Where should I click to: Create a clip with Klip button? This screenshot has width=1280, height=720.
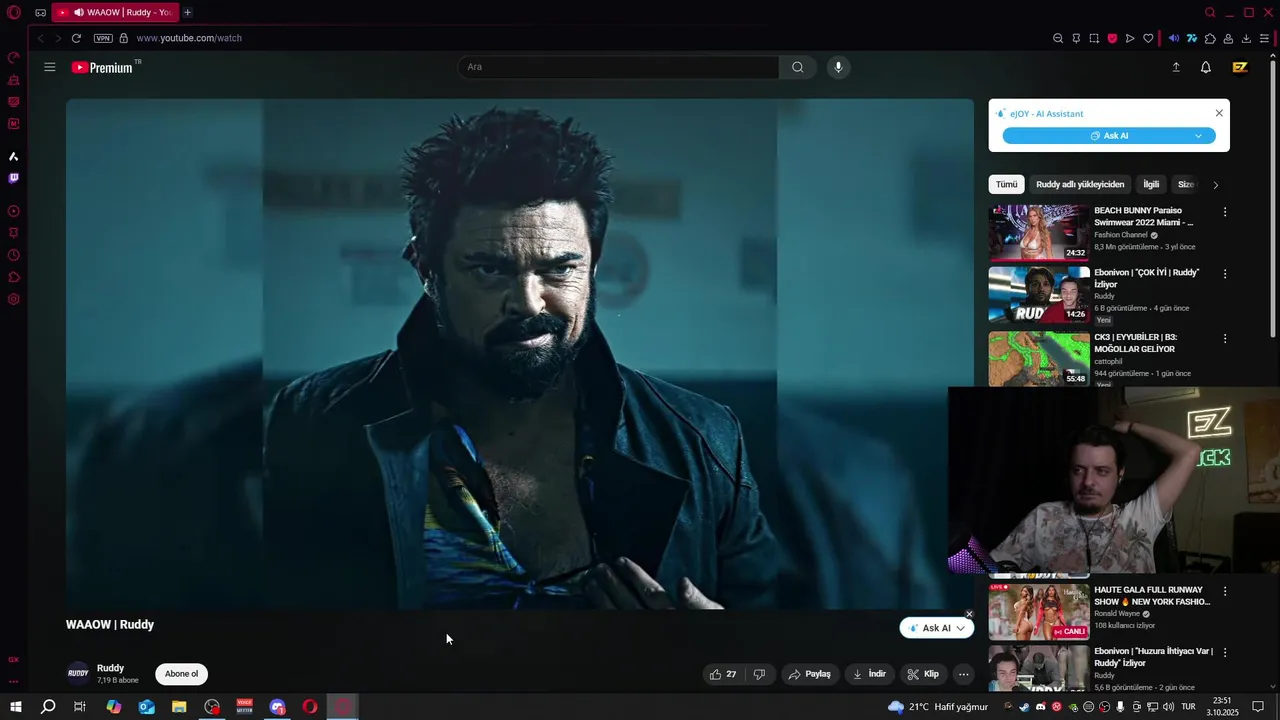[x=923, y=674]
